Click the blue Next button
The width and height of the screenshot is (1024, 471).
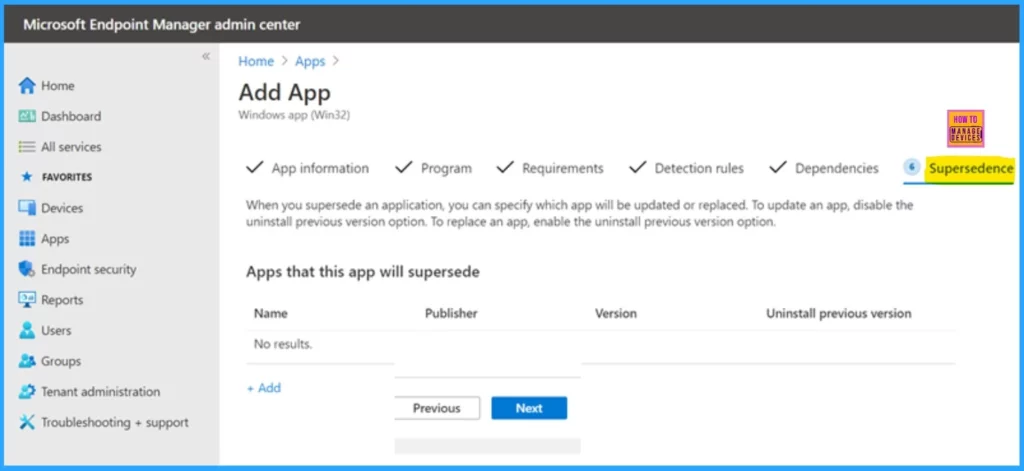[x=529, y=408]
